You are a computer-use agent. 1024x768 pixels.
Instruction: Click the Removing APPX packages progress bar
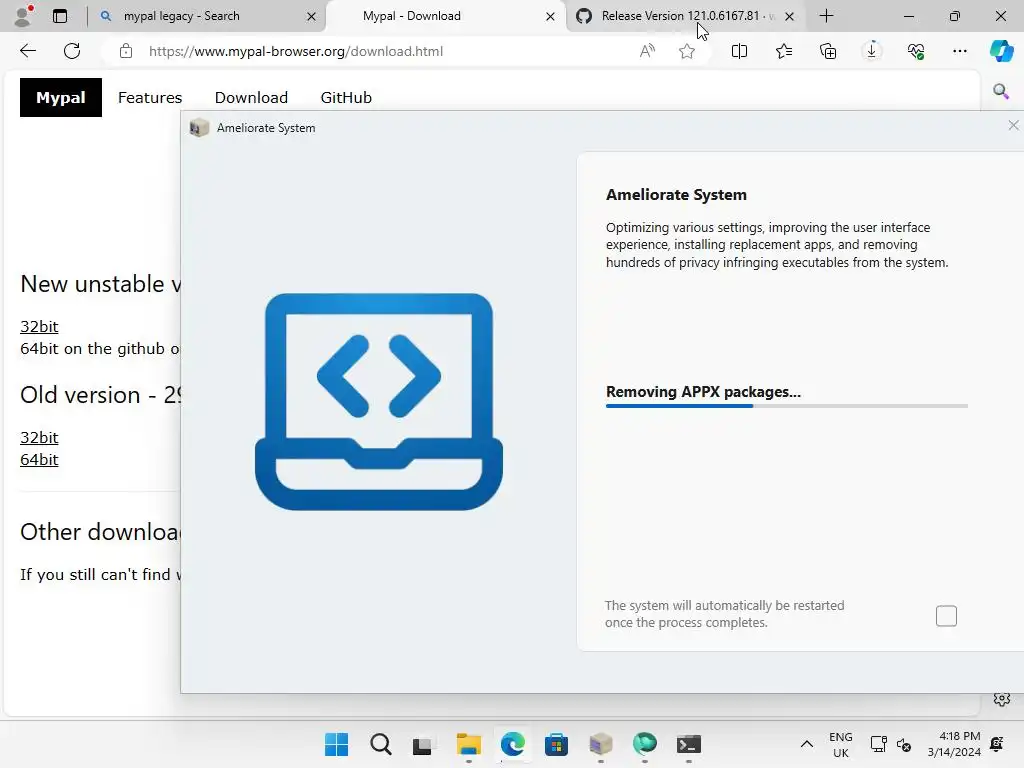coord(787,406)
